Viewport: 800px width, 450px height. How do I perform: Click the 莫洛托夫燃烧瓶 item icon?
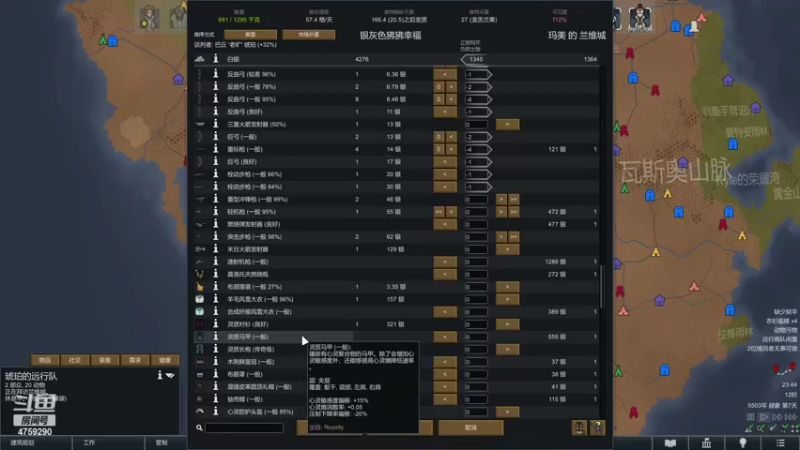pyautogui.click(x=199, y=274)
